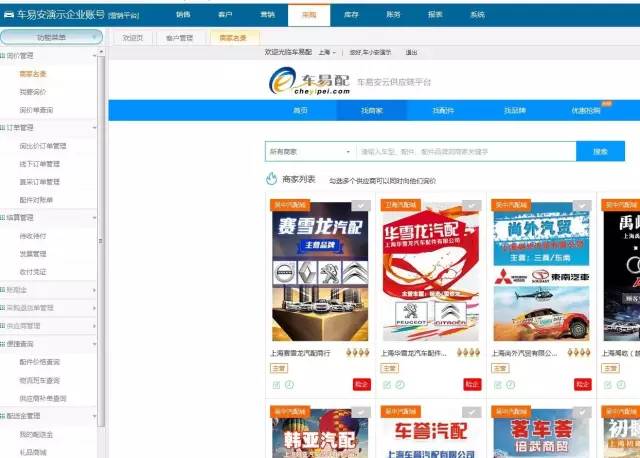Click the grid icon beside 询价管理
This screenshot has width=640, height=458.
pos(3,56)
